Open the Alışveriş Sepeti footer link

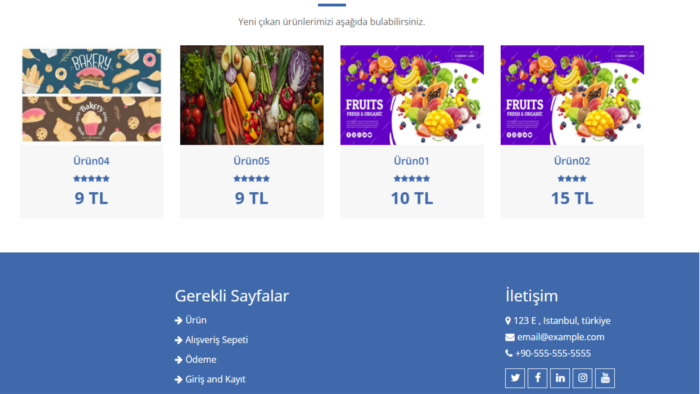[217, 340]
